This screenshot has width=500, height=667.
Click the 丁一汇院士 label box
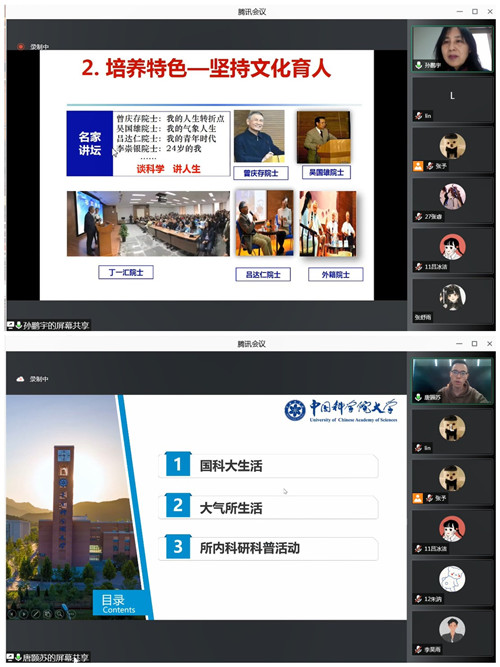126,272
